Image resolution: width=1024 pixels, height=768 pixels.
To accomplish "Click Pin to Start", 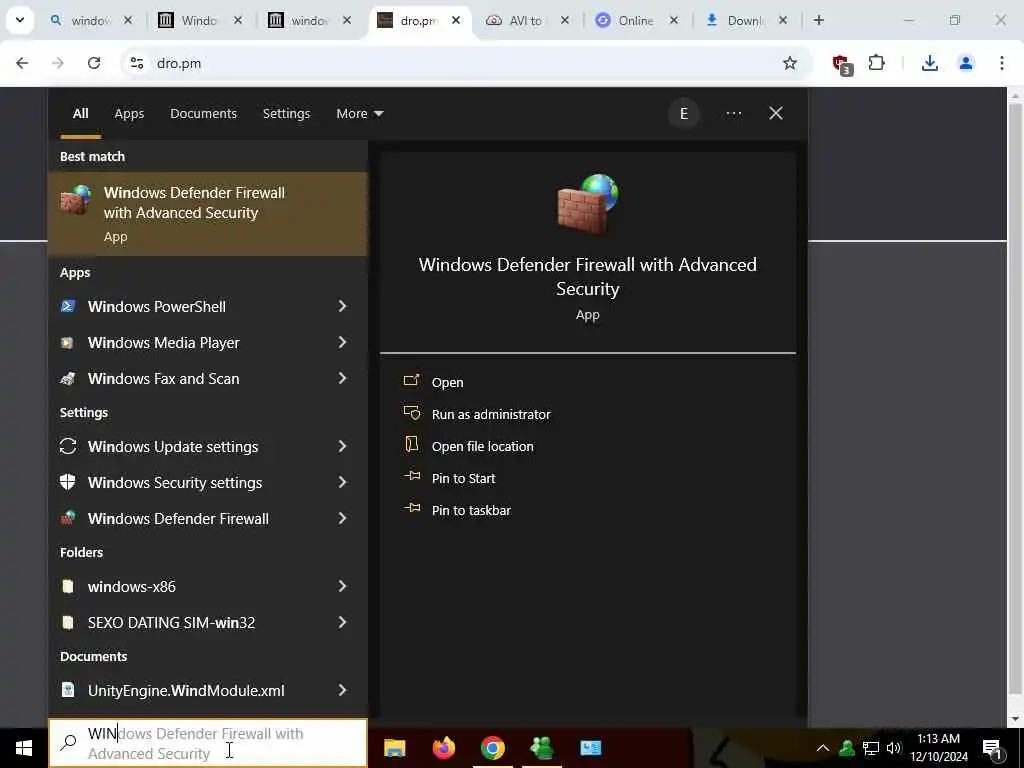I will [463, 479].
